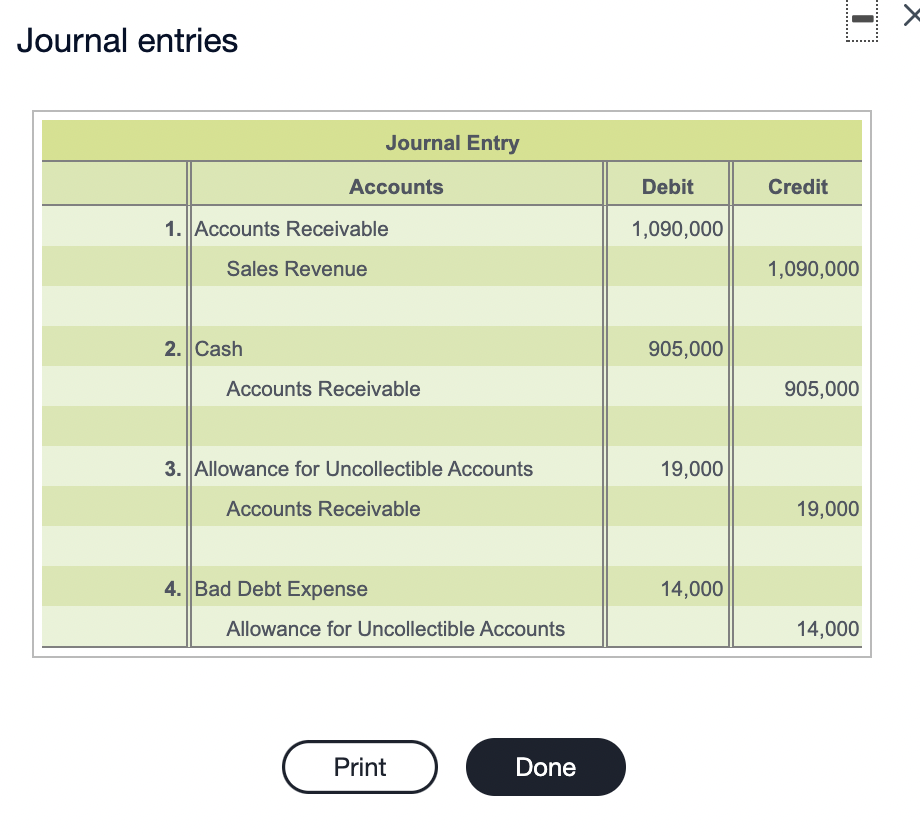Screen dimensions: 920x836
Task: Click the 14,000 credit amount cell
Action: (828, 629)
